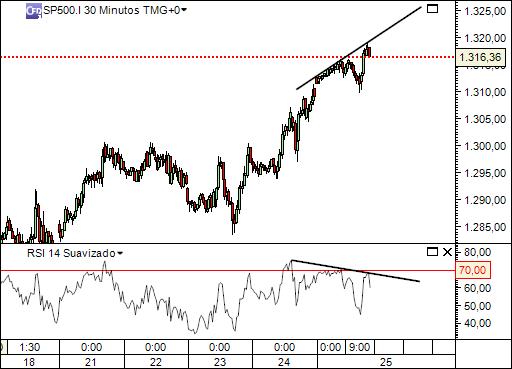Select the 1.316,36 current price label
The width and height of the screenshot is (512, 369).
click(480, 57)
